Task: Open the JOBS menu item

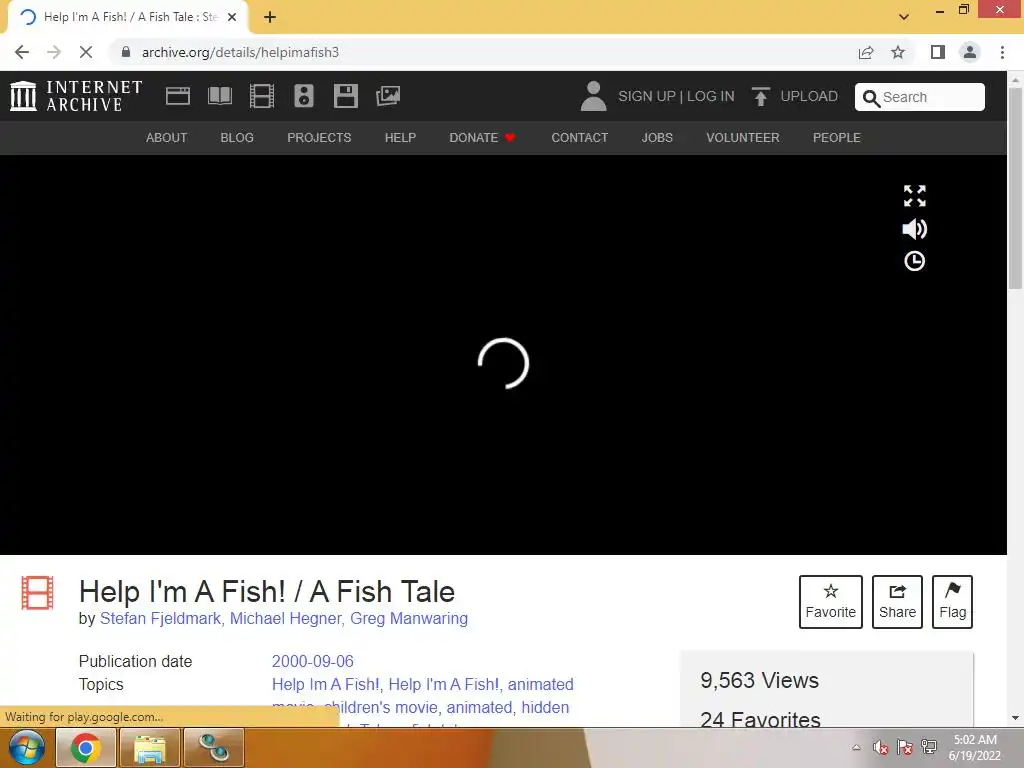Action: (657, 138)
